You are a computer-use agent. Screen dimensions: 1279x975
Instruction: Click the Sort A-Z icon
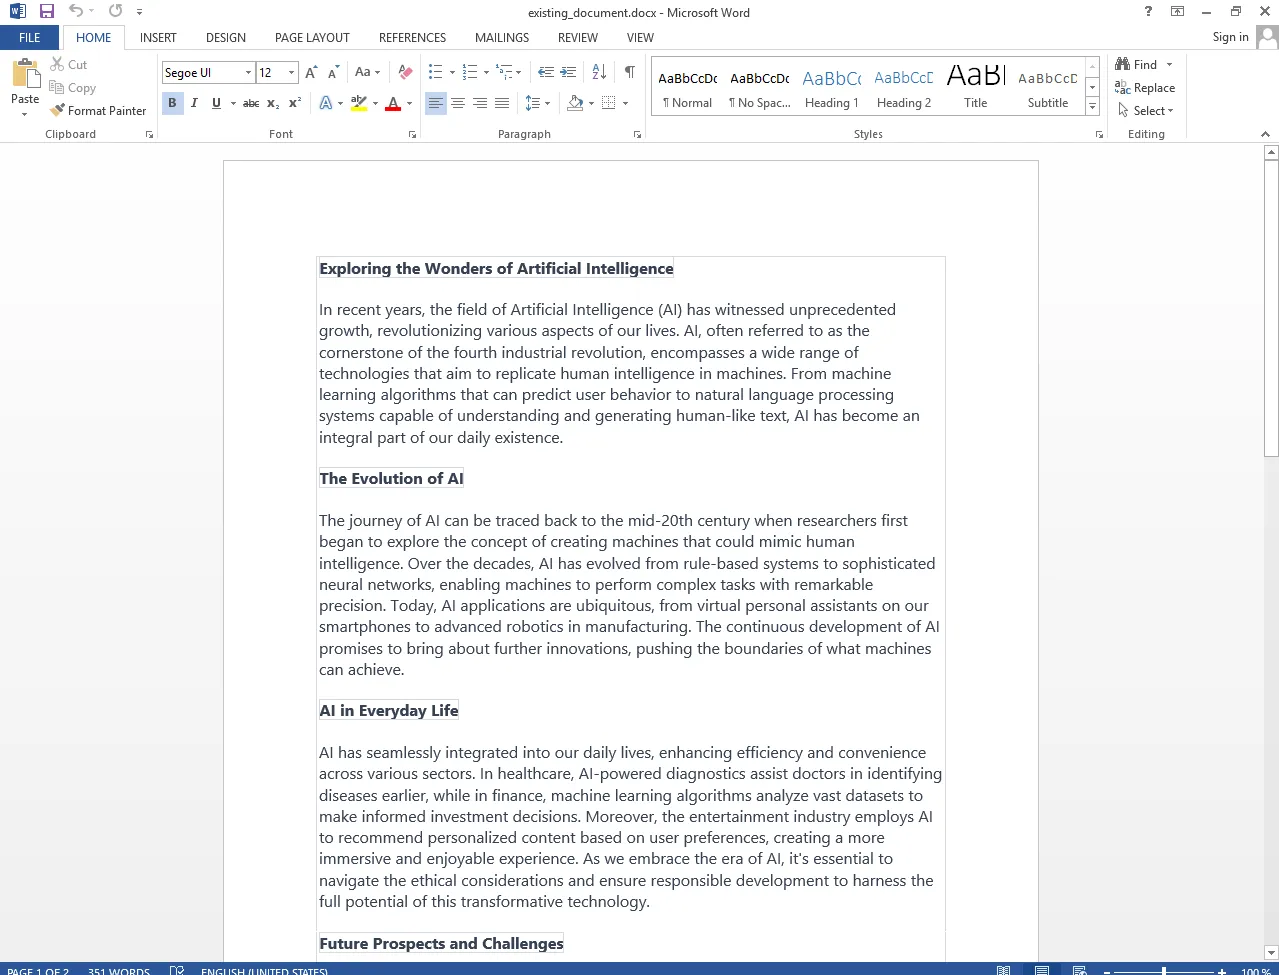tap(599, 72)
